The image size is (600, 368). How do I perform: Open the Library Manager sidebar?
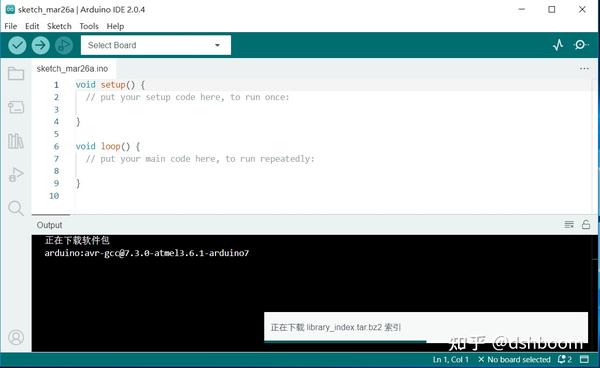(16, 141)
